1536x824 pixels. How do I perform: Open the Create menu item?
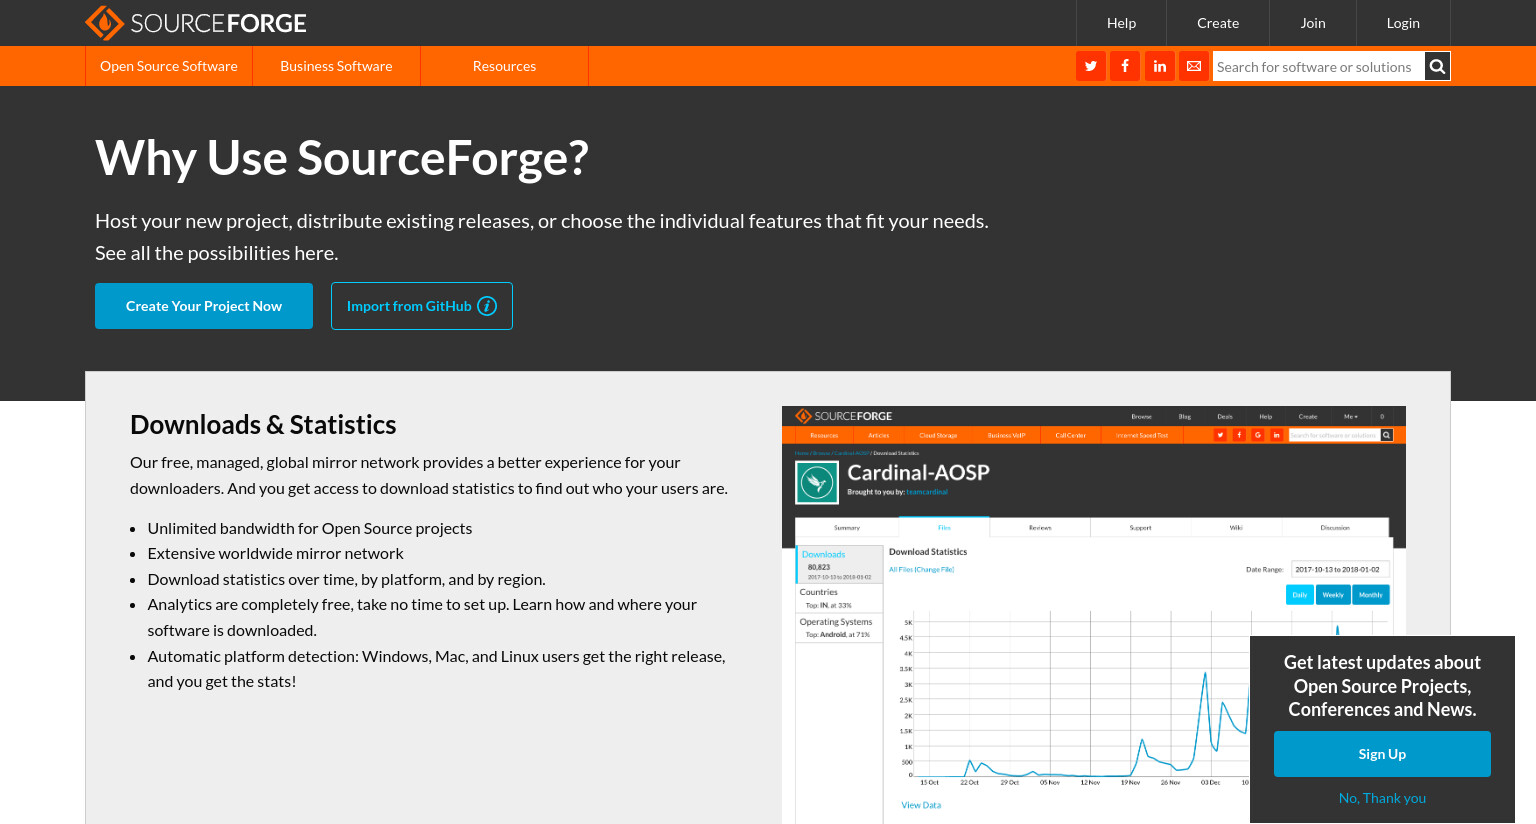[1218, 23]
